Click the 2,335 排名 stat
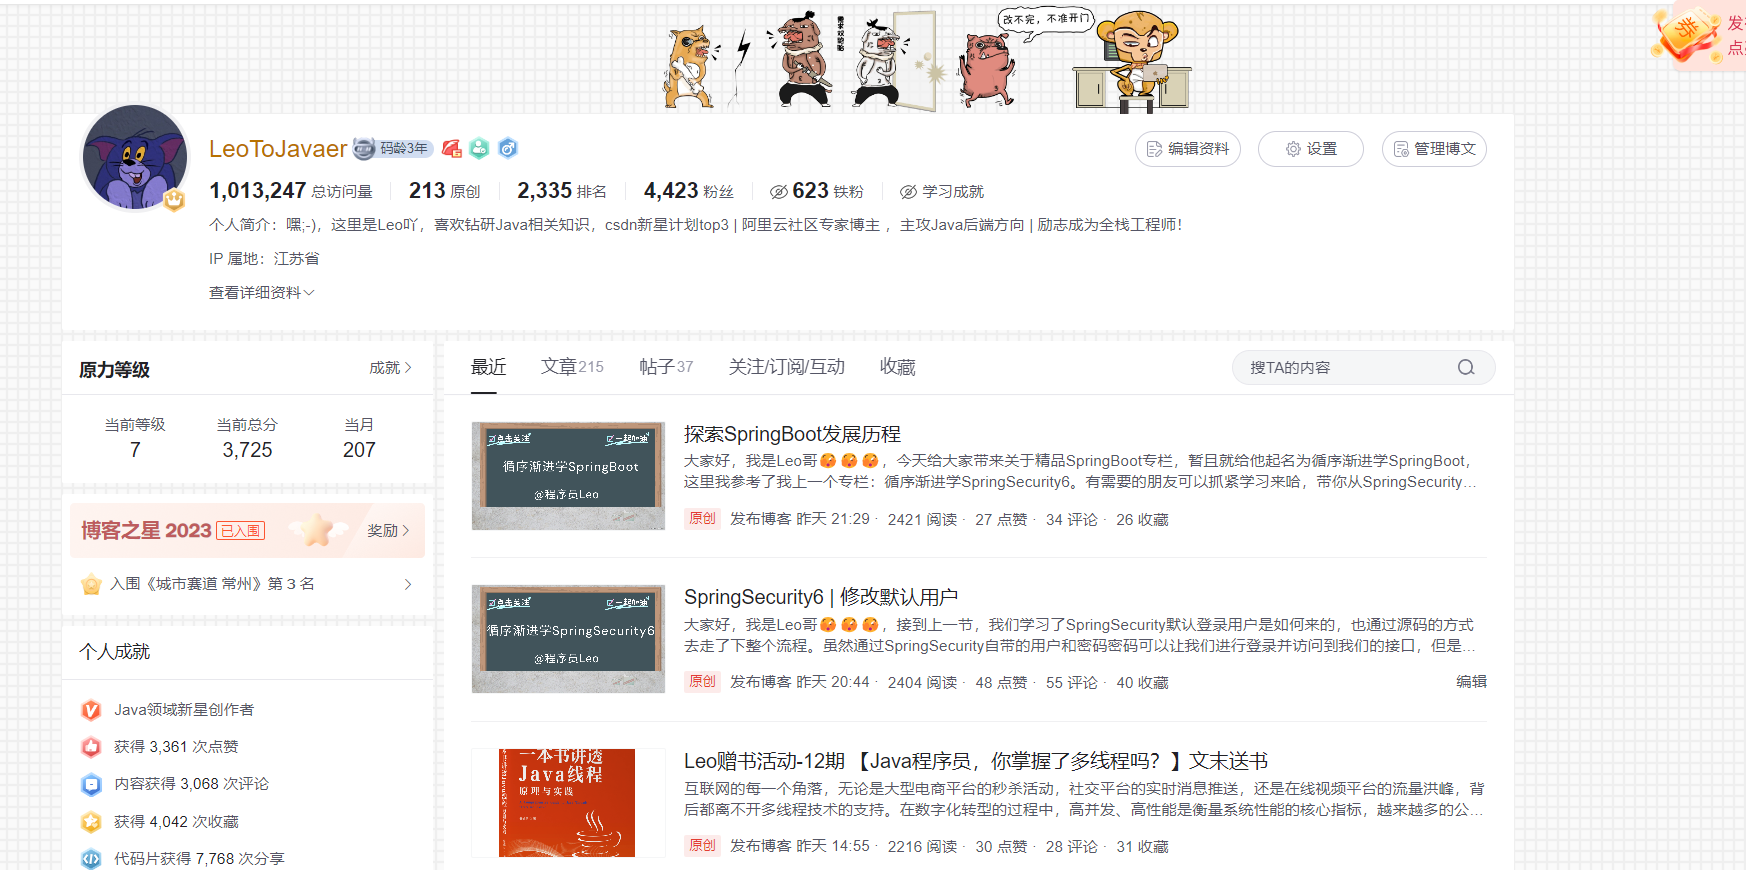Screen dimensions: 1746x870 click(562, 191)
